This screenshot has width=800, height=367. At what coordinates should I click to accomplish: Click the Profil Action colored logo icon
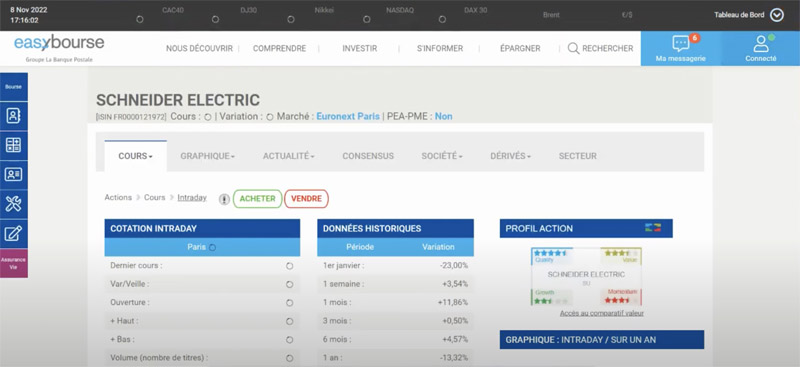[653, 228]
